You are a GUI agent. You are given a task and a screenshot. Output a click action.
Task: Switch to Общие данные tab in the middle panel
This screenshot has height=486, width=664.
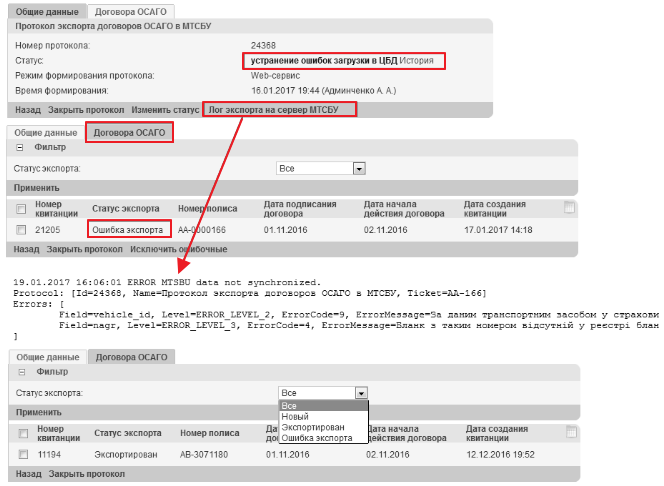click(x=46, y=133)
